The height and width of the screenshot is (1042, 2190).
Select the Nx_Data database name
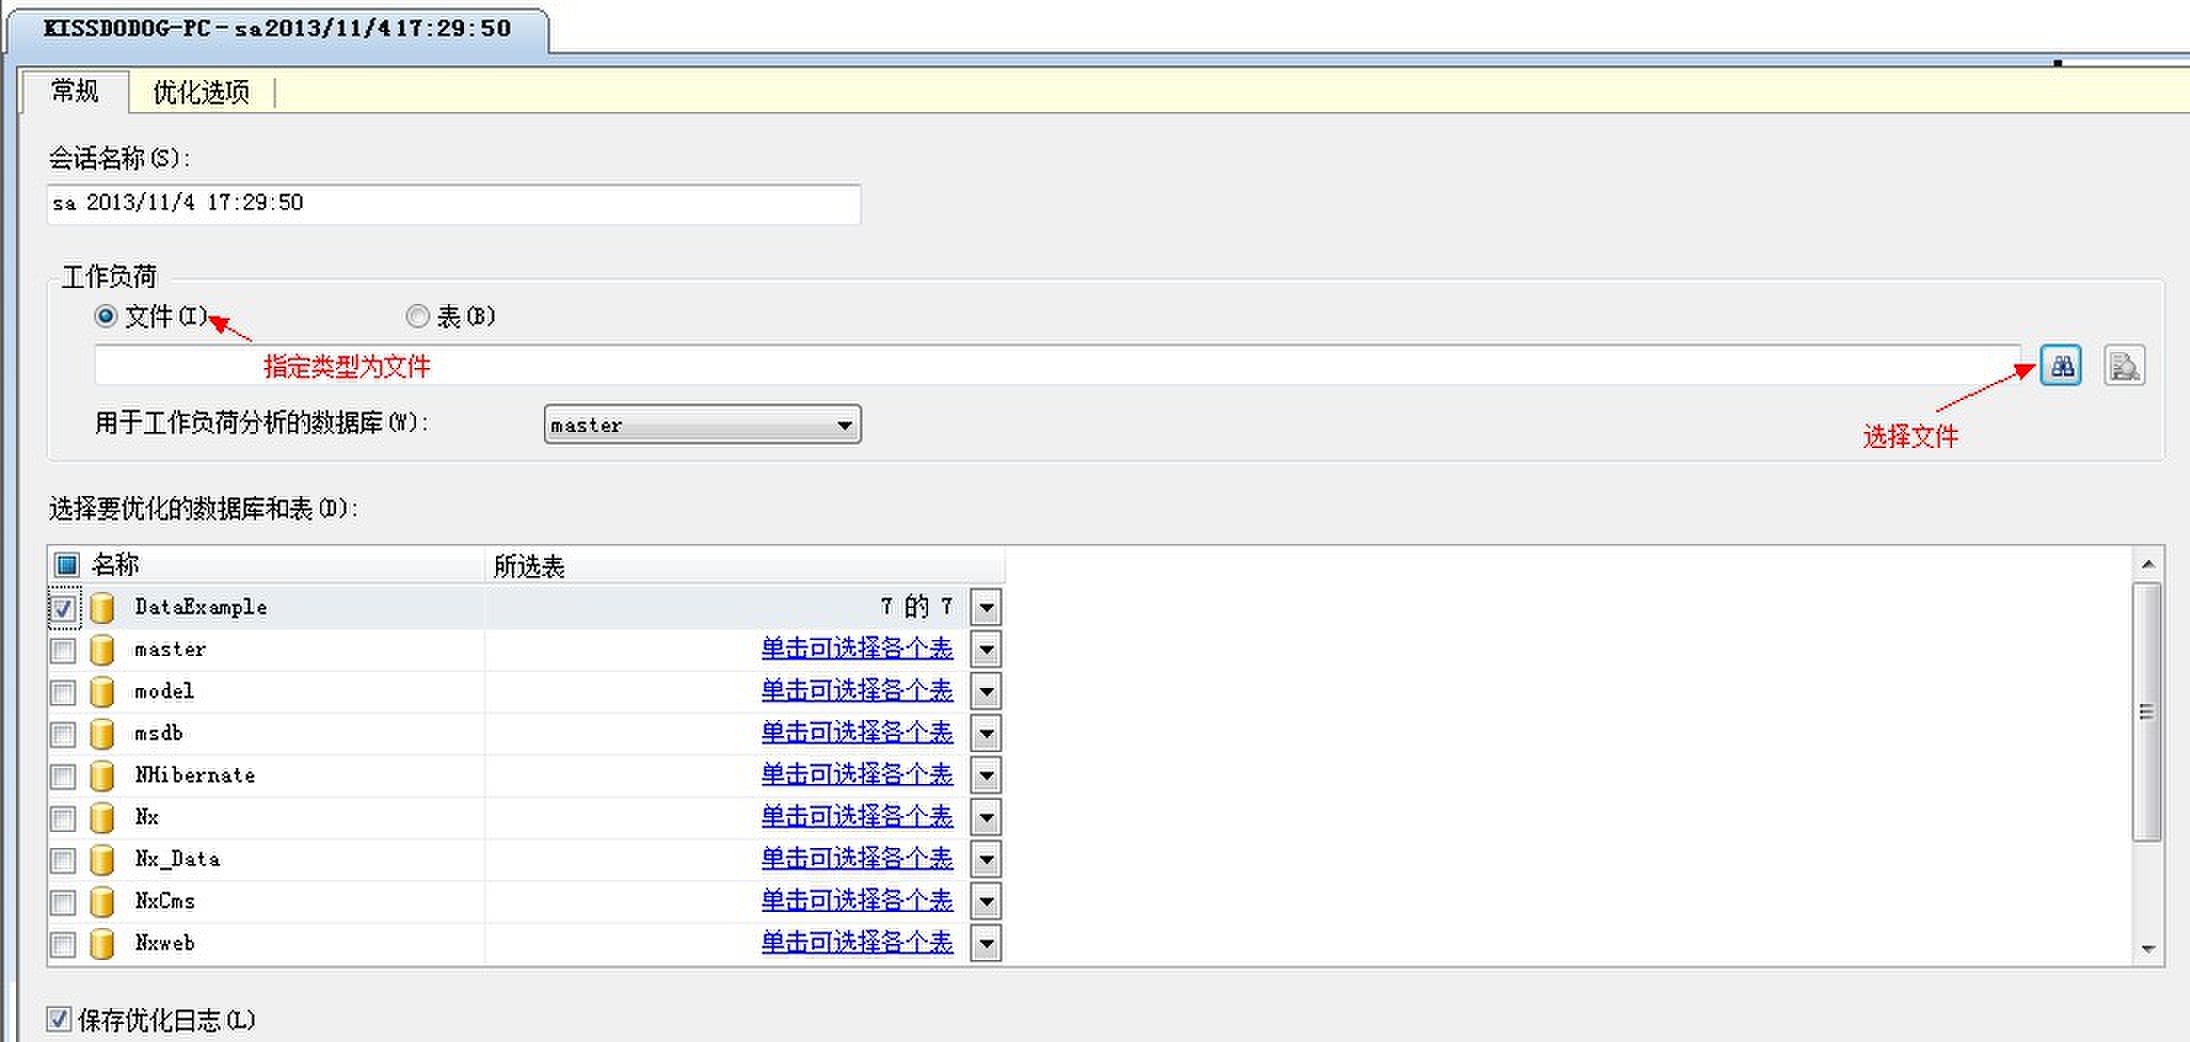point(177,859)
